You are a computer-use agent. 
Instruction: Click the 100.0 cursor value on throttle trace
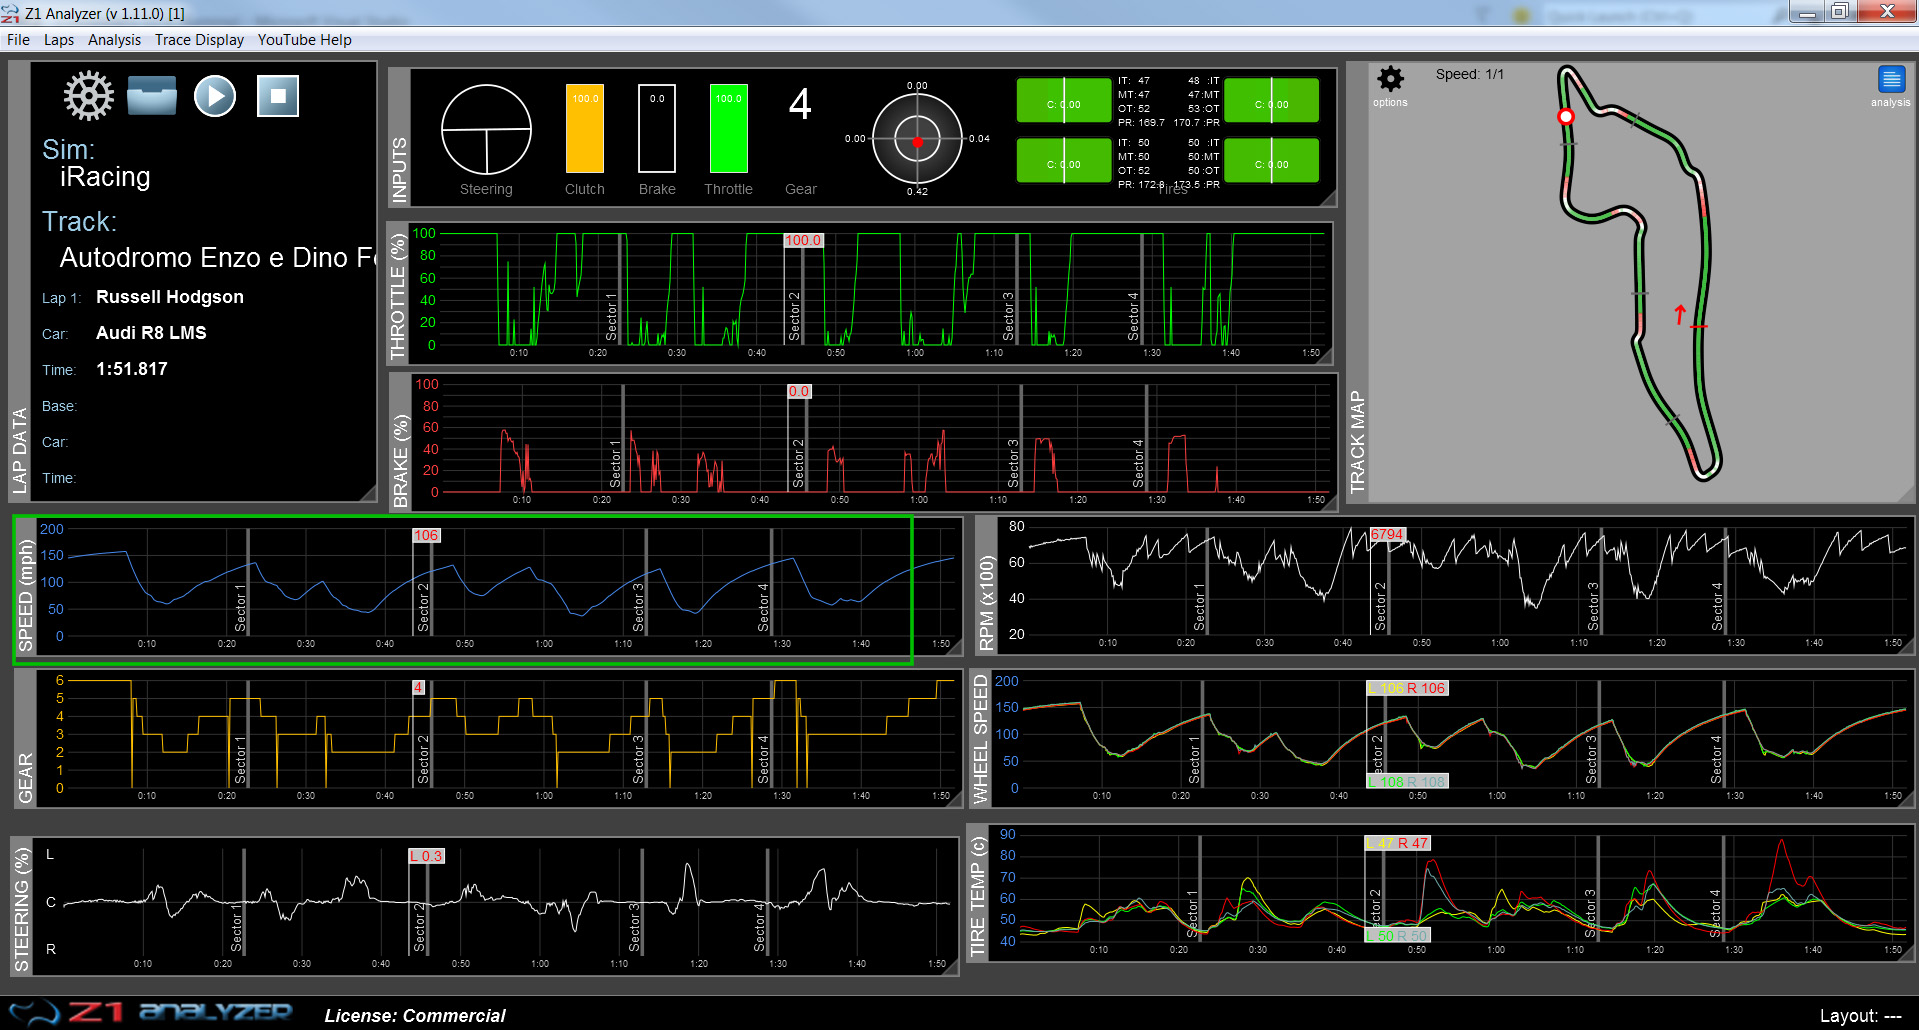click(803, 240)
